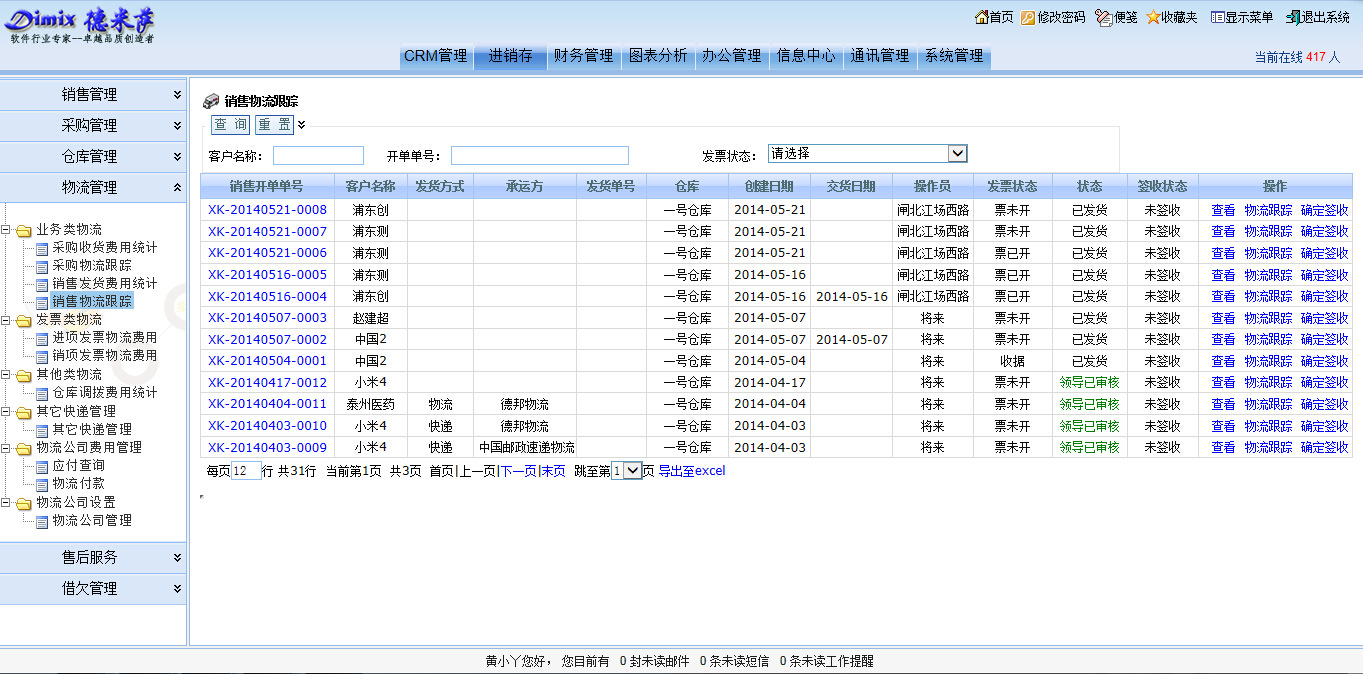Collapse the 物流公司费用管理 tree folder
The height and width of the screenshot is (674, 1363).
tap(7, 448)
